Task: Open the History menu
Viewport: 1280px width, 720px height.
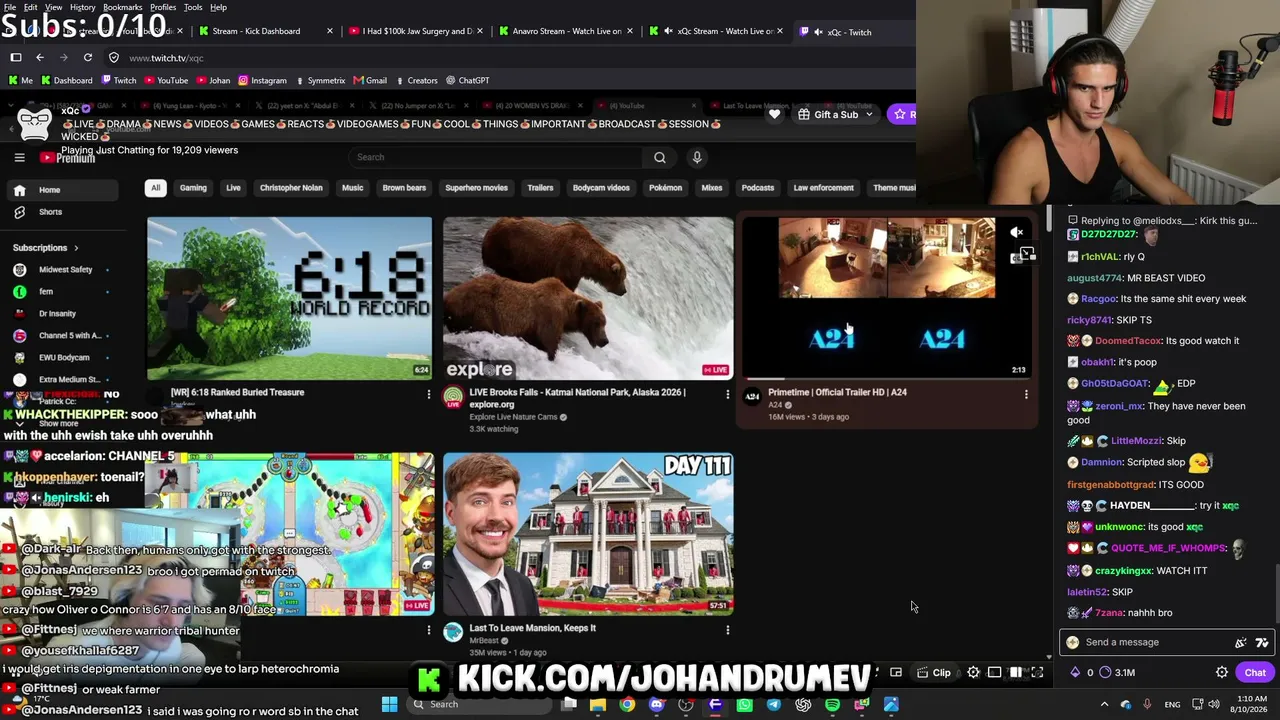Action: point(83,7)
